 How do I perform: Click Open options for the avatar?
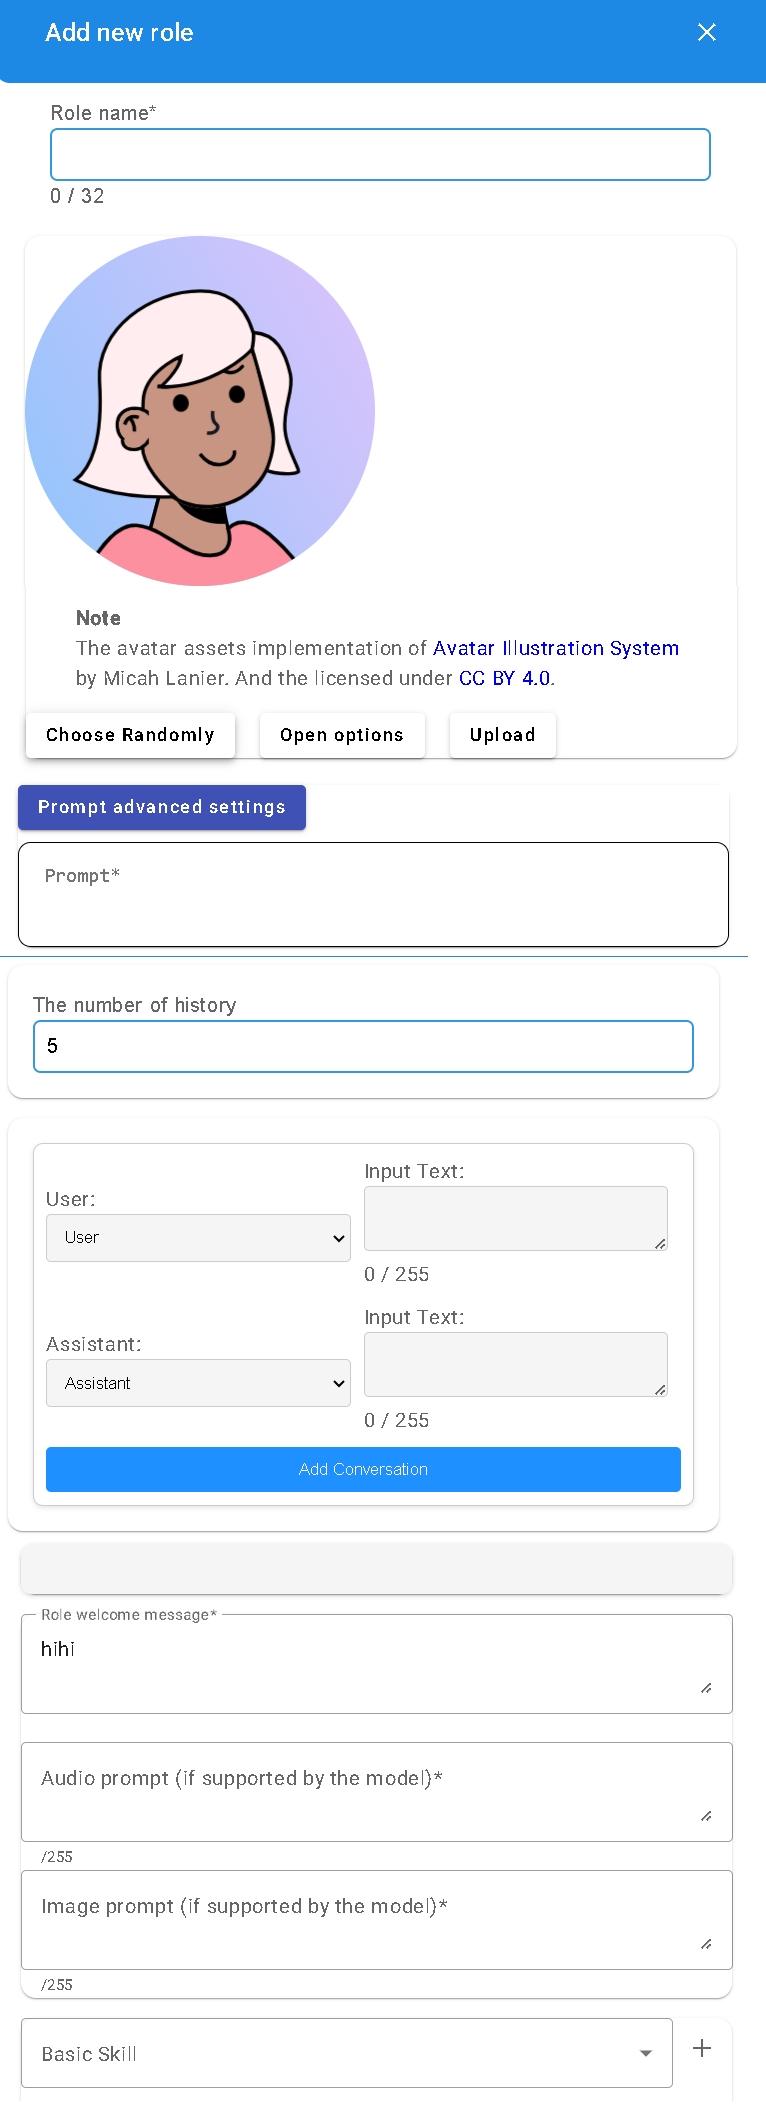click(x=342, y=735)
